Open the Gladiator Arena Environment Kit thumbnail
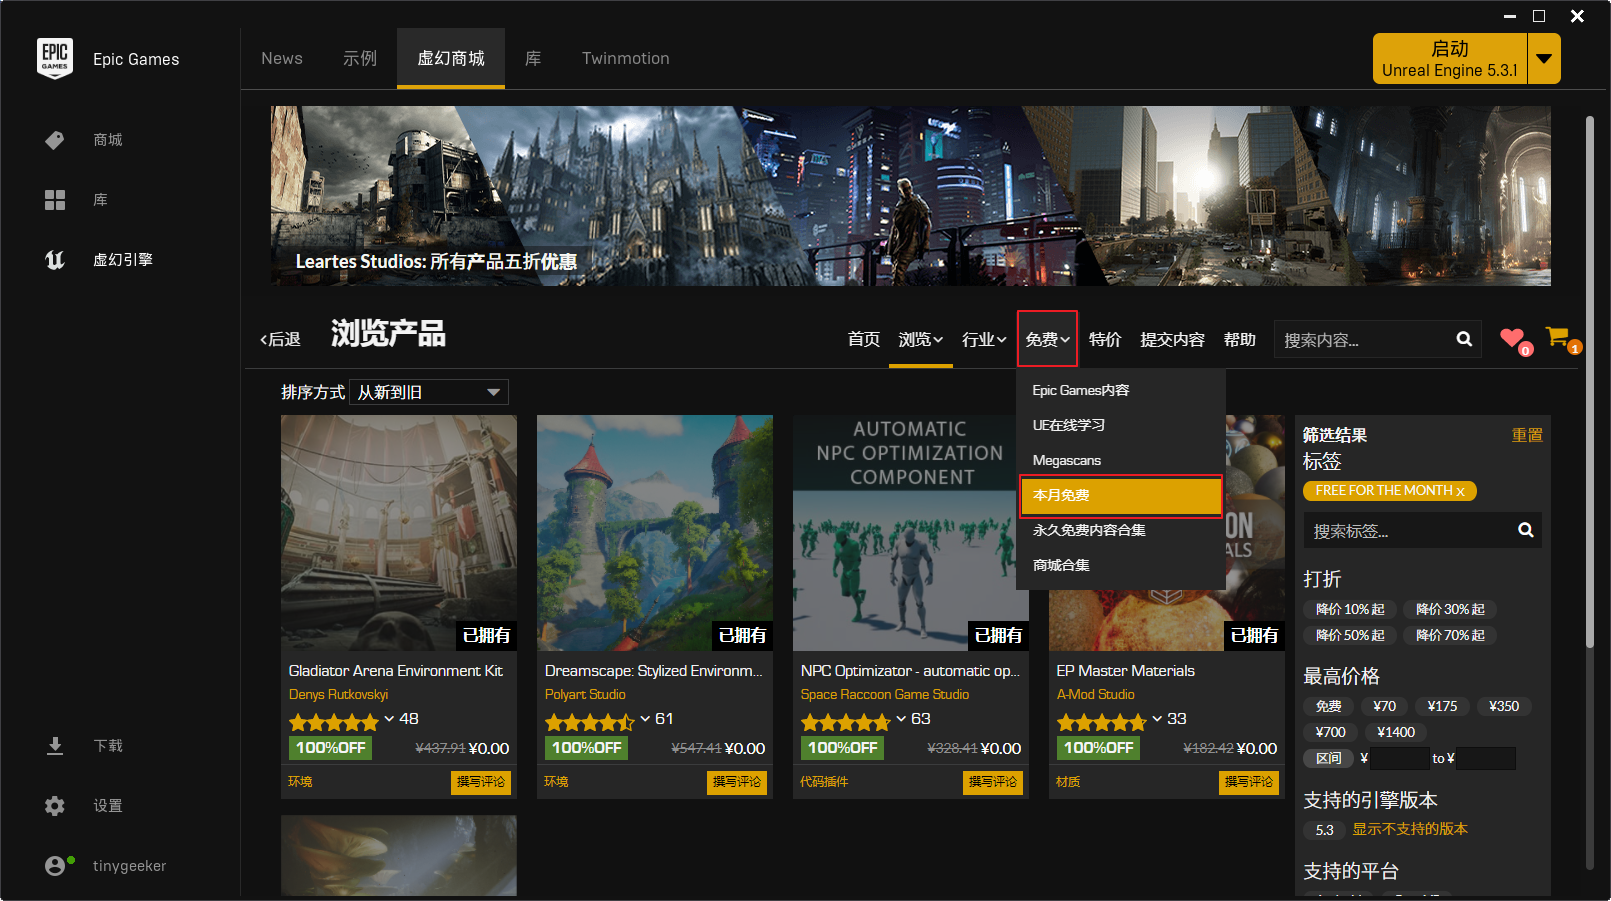 pyautogui.click(x=399, y=533)
